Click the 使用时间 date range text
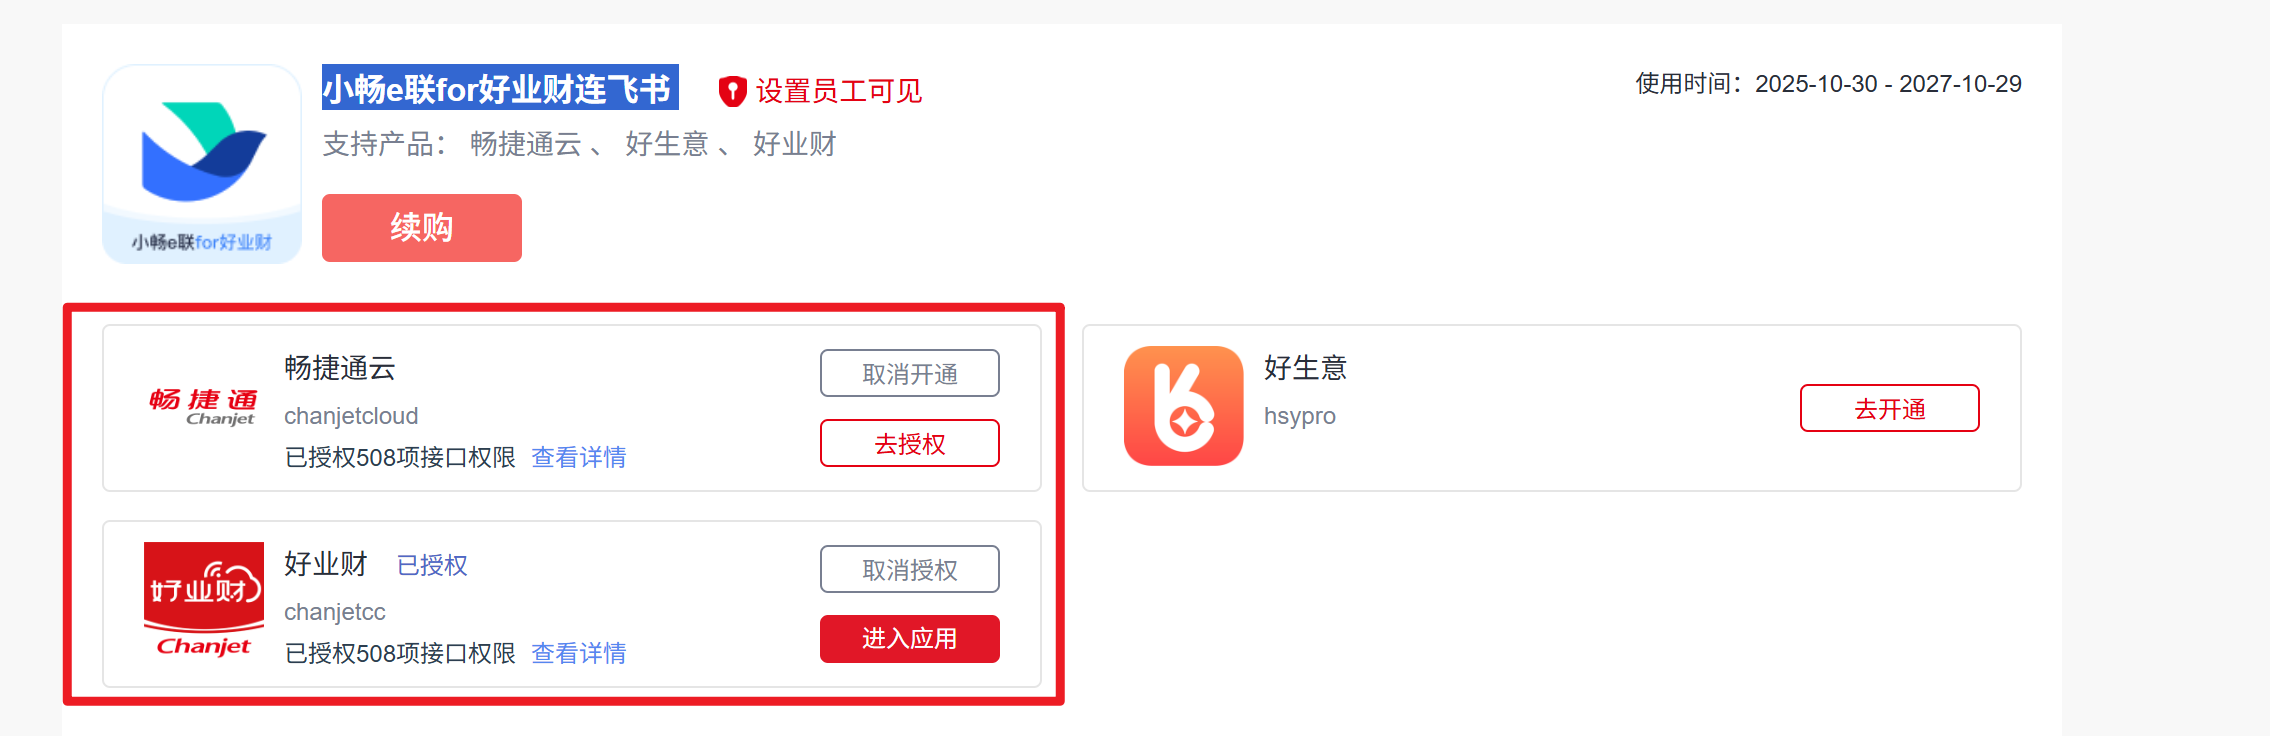This screenshot has width=2270, height=736. [x=1828, y=84]
